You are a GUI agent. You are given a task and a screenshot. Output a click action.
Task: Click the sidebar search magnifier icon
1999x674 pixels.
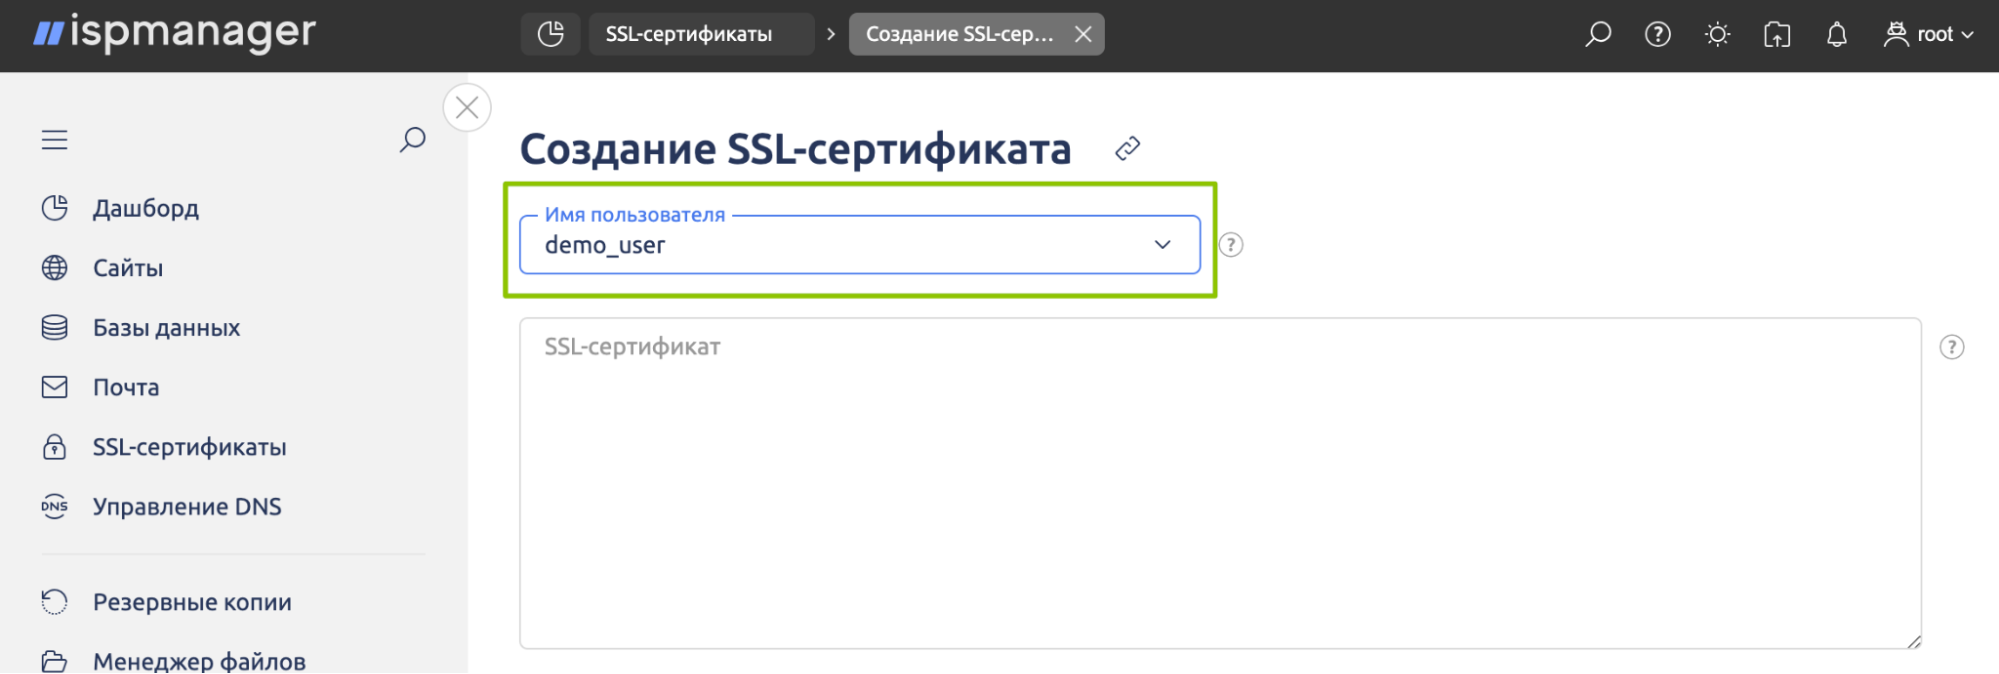(412, 140)
